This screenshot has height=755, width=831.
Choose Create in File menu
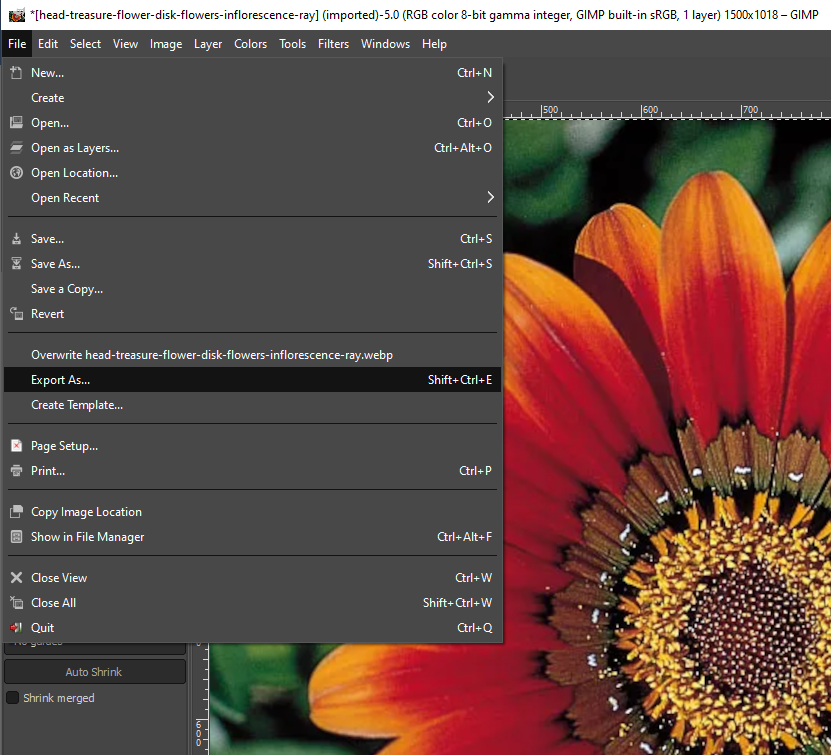(x=252, y=97)
